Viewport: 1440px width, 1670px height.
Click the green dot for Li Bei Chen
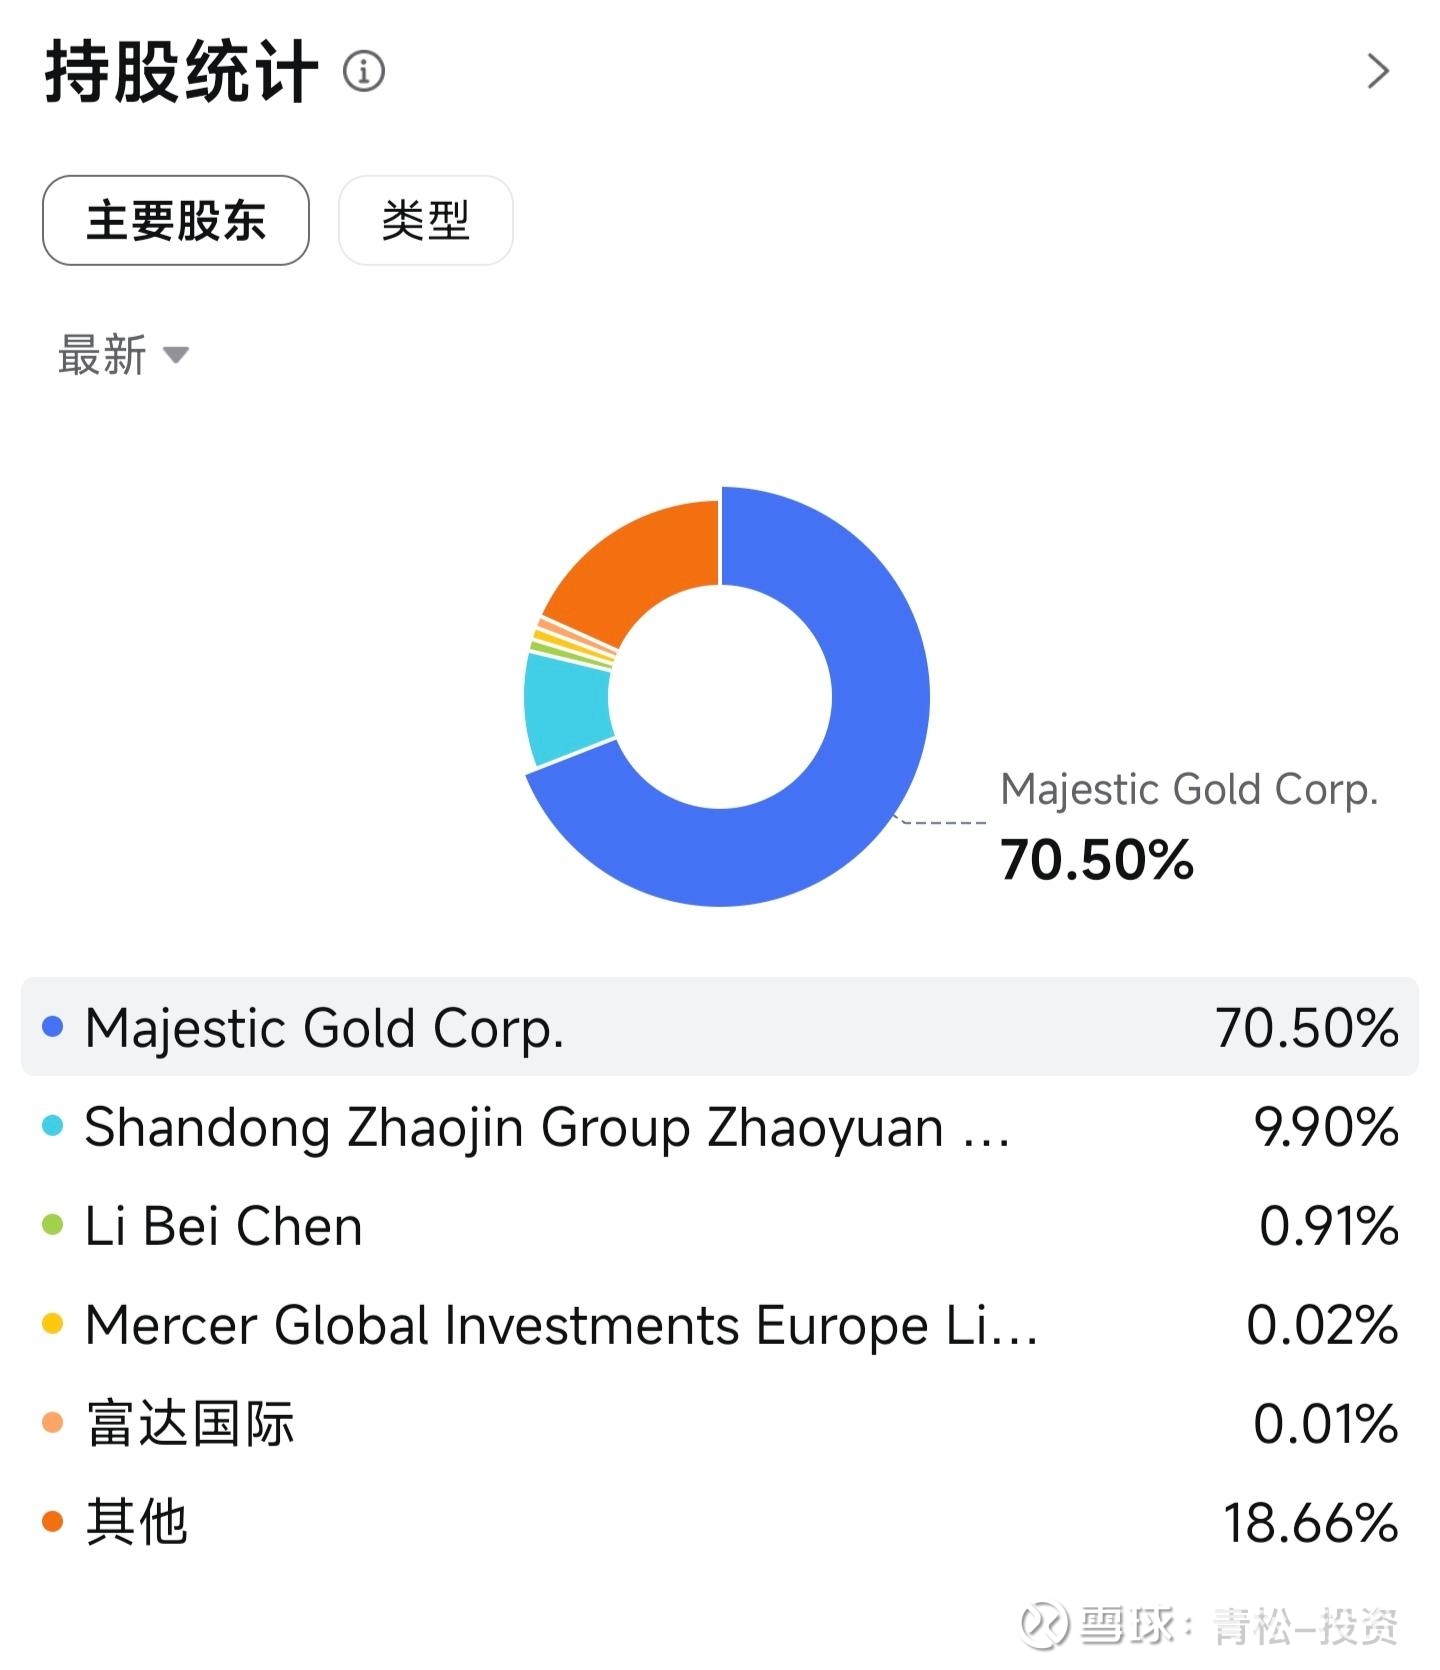(53, 1226)
